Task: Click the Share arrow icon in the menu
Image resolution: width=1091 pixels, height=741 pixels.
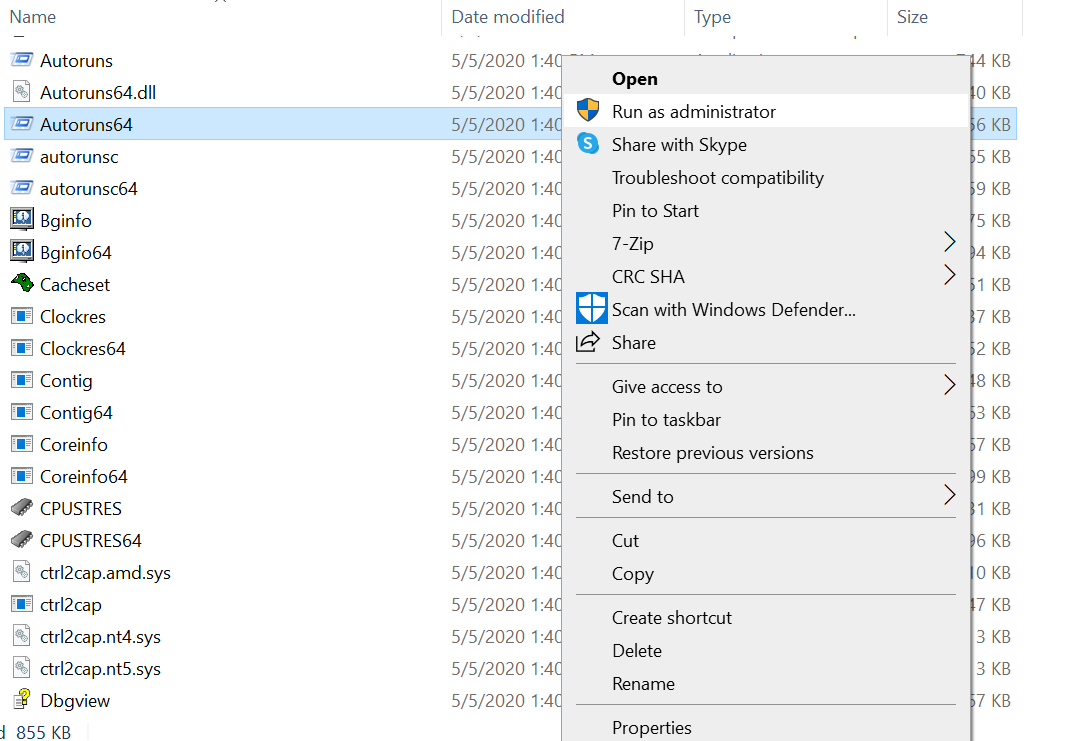Action: coord(588,342)
